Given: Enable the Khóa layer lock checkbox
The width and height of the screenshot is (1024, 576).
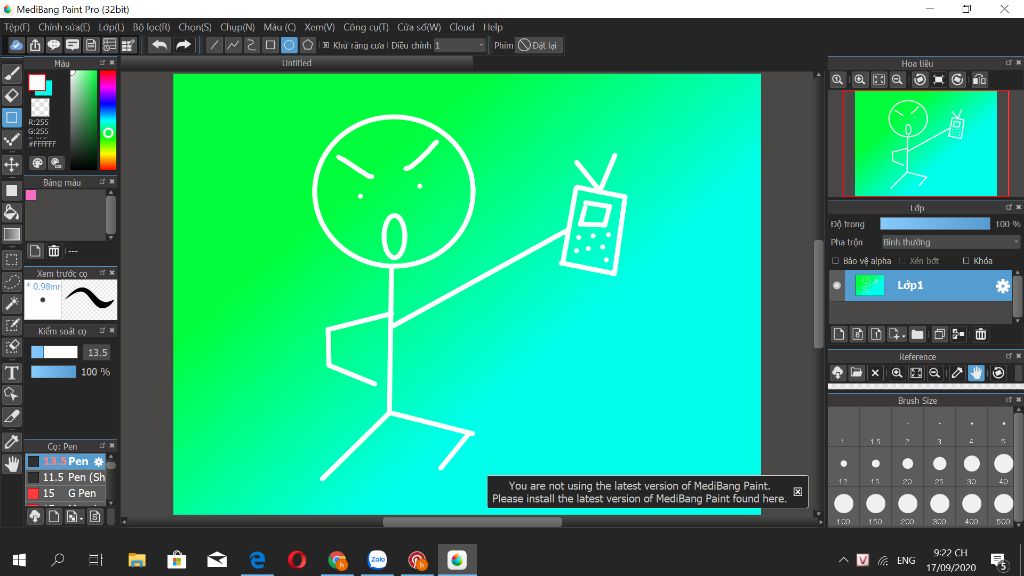Looking at the screenshot, I should click(x=966, y=261).
